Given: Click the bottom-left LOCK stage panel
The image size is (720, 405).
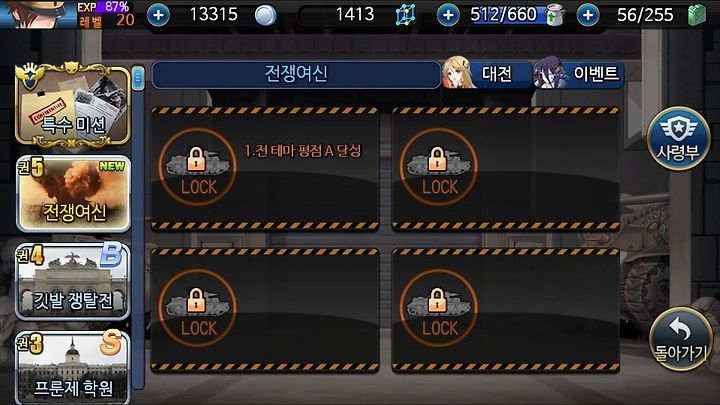Looking at the screenshot, I should pos(265,310).
